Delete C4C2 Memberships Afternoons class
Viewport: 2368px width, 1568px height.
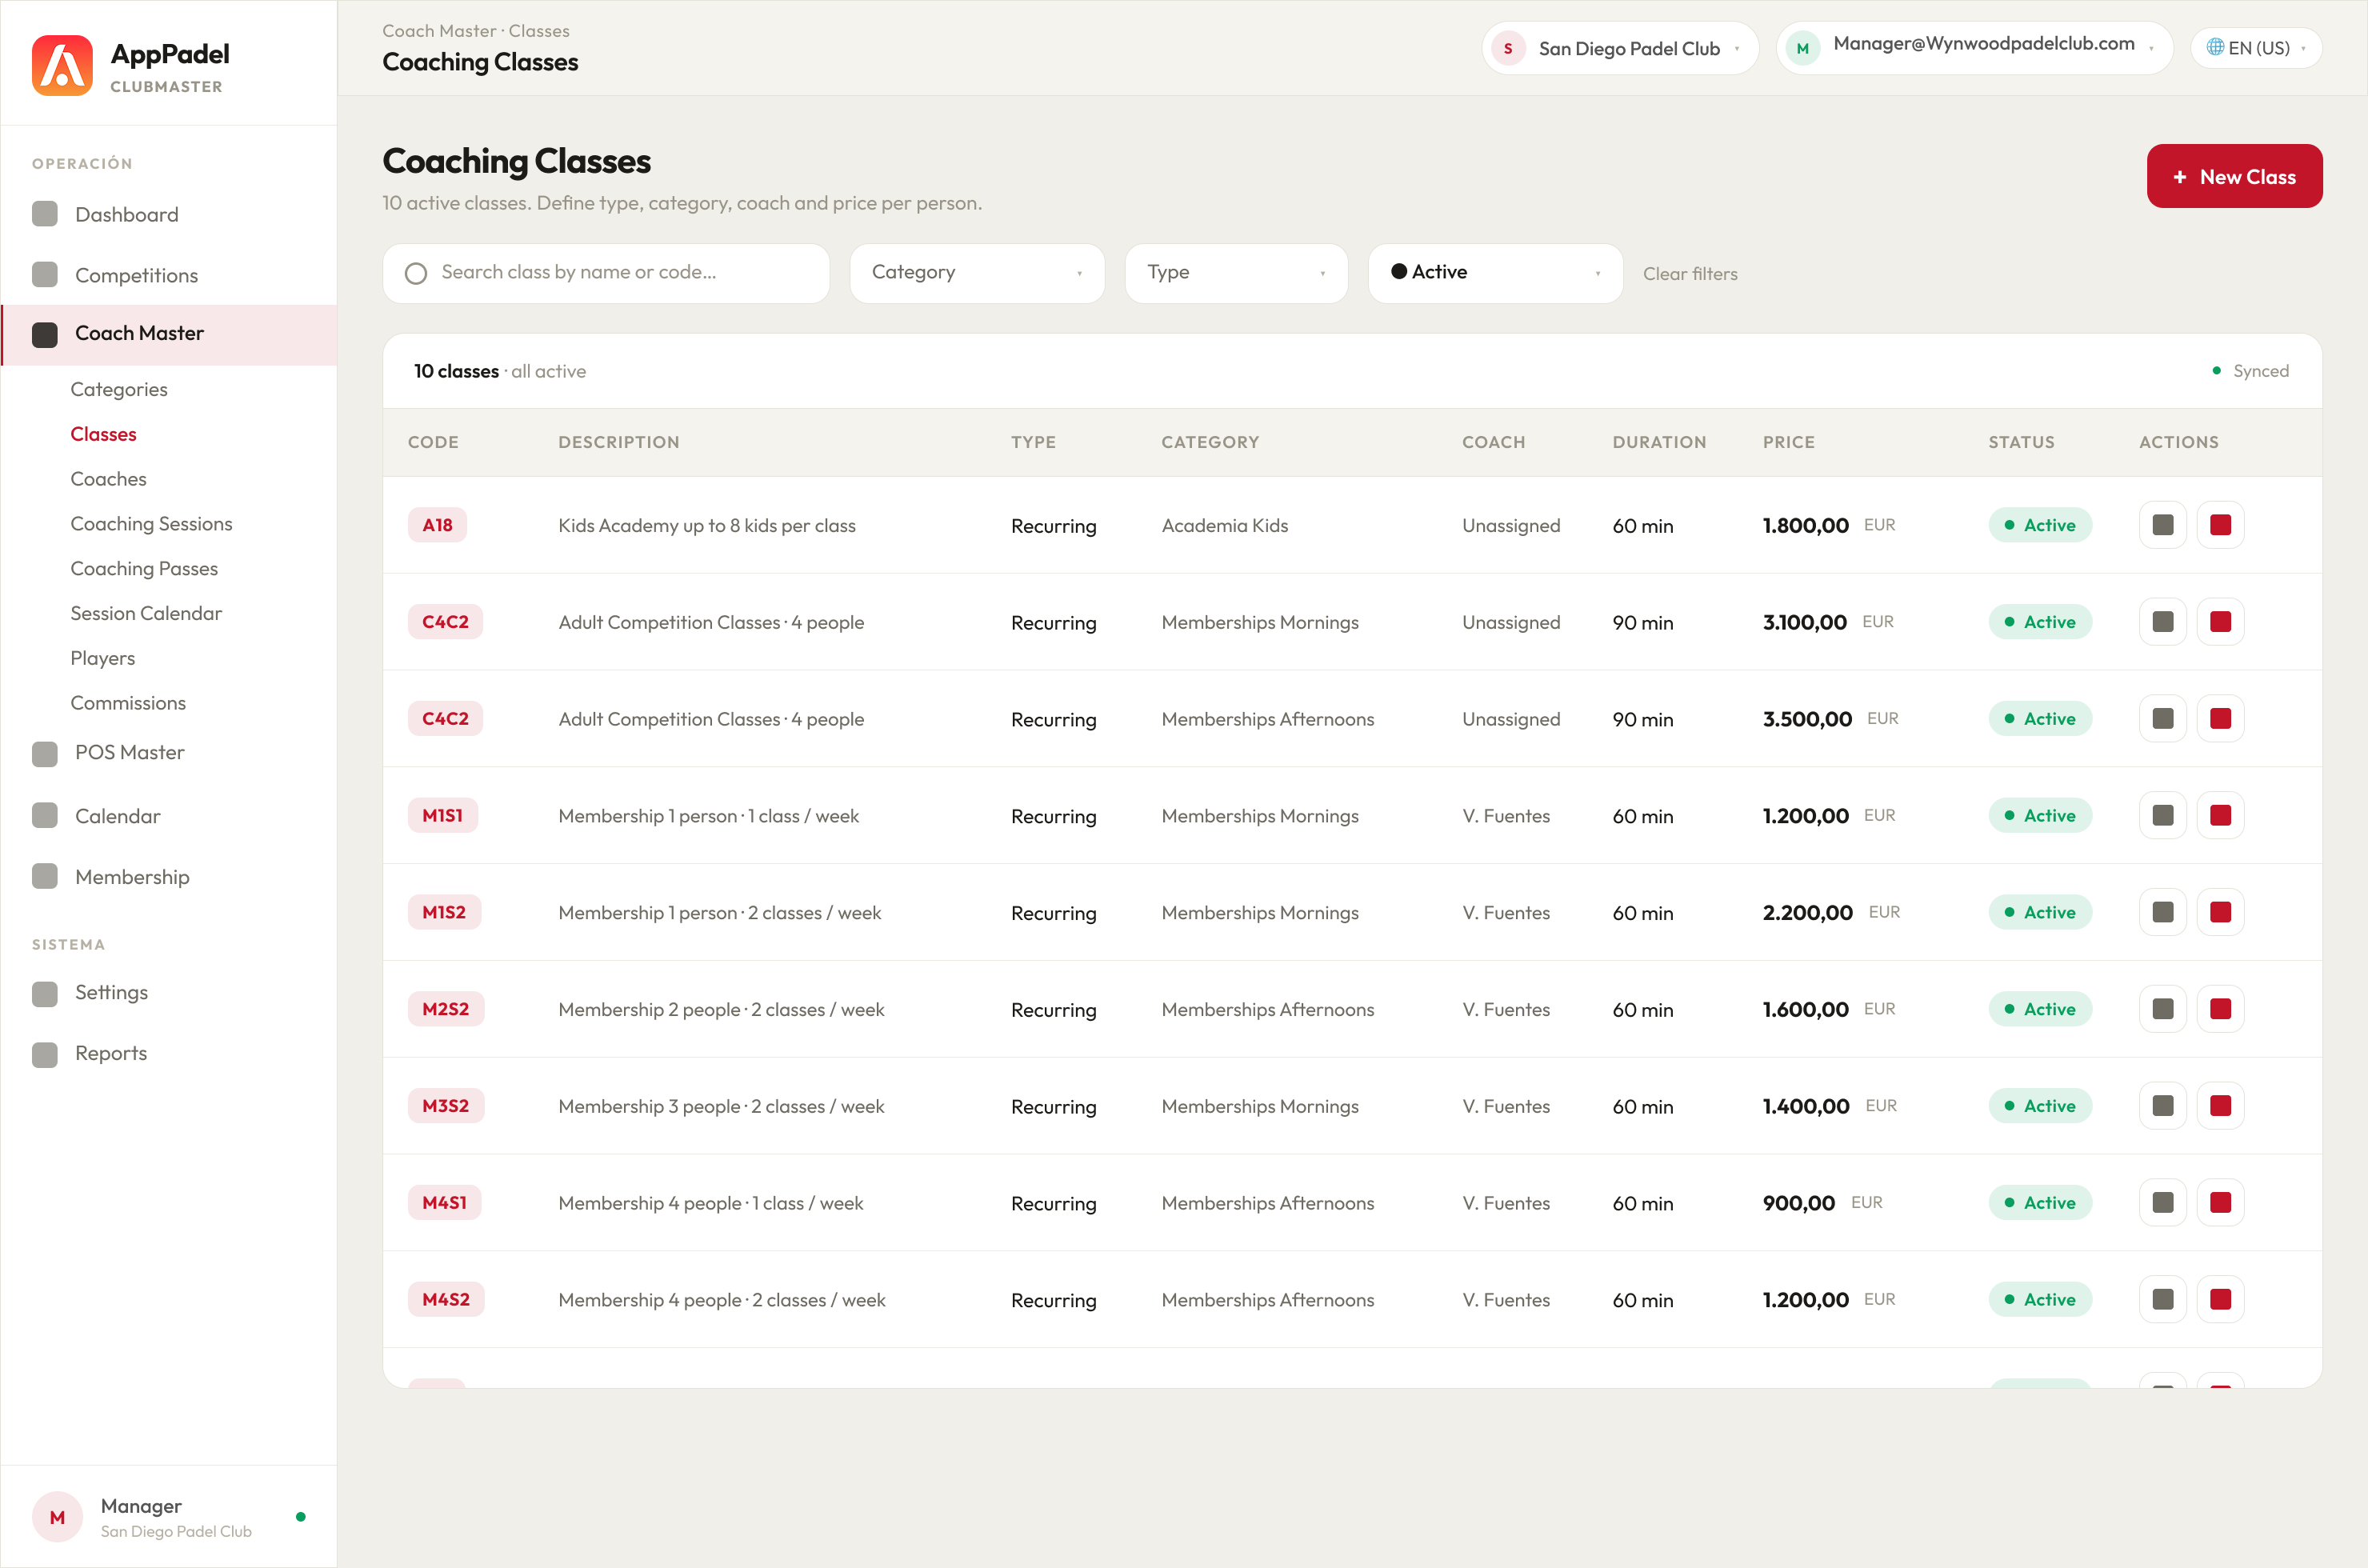pyautogui.click(x=2220, y=719)
